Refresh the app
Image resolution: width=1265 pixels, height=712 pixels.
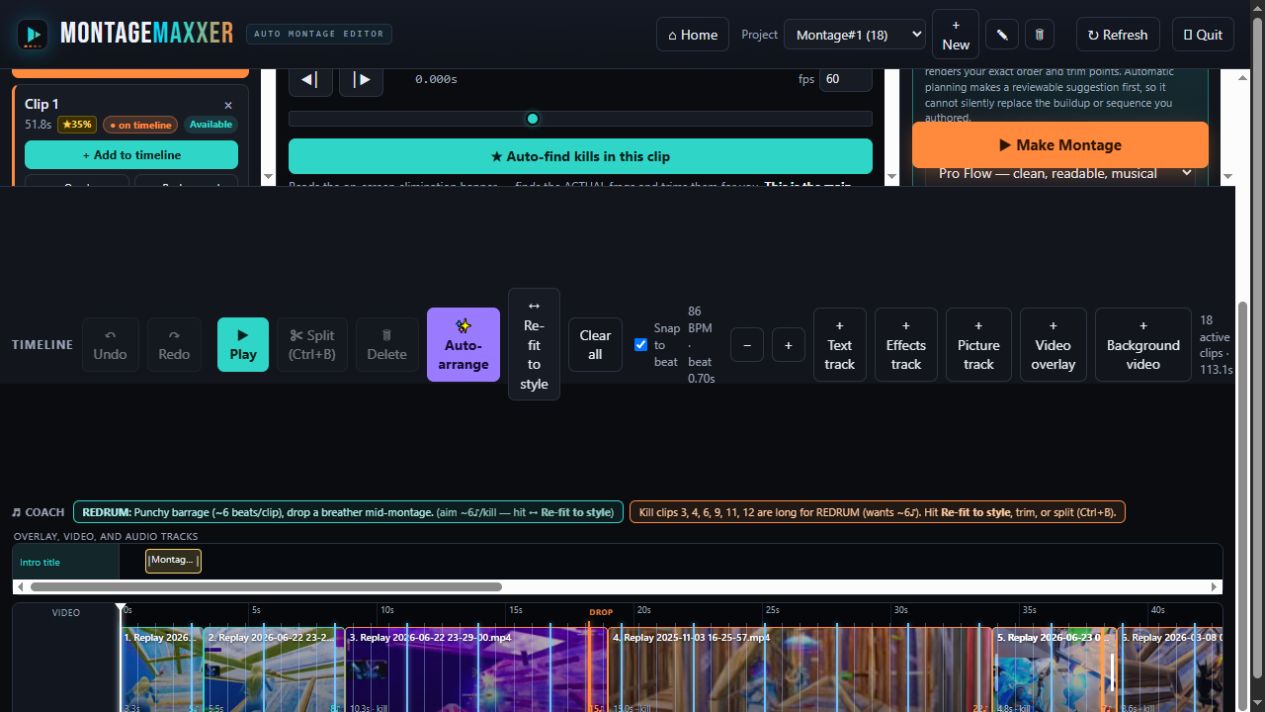[x=1118, y=34]
